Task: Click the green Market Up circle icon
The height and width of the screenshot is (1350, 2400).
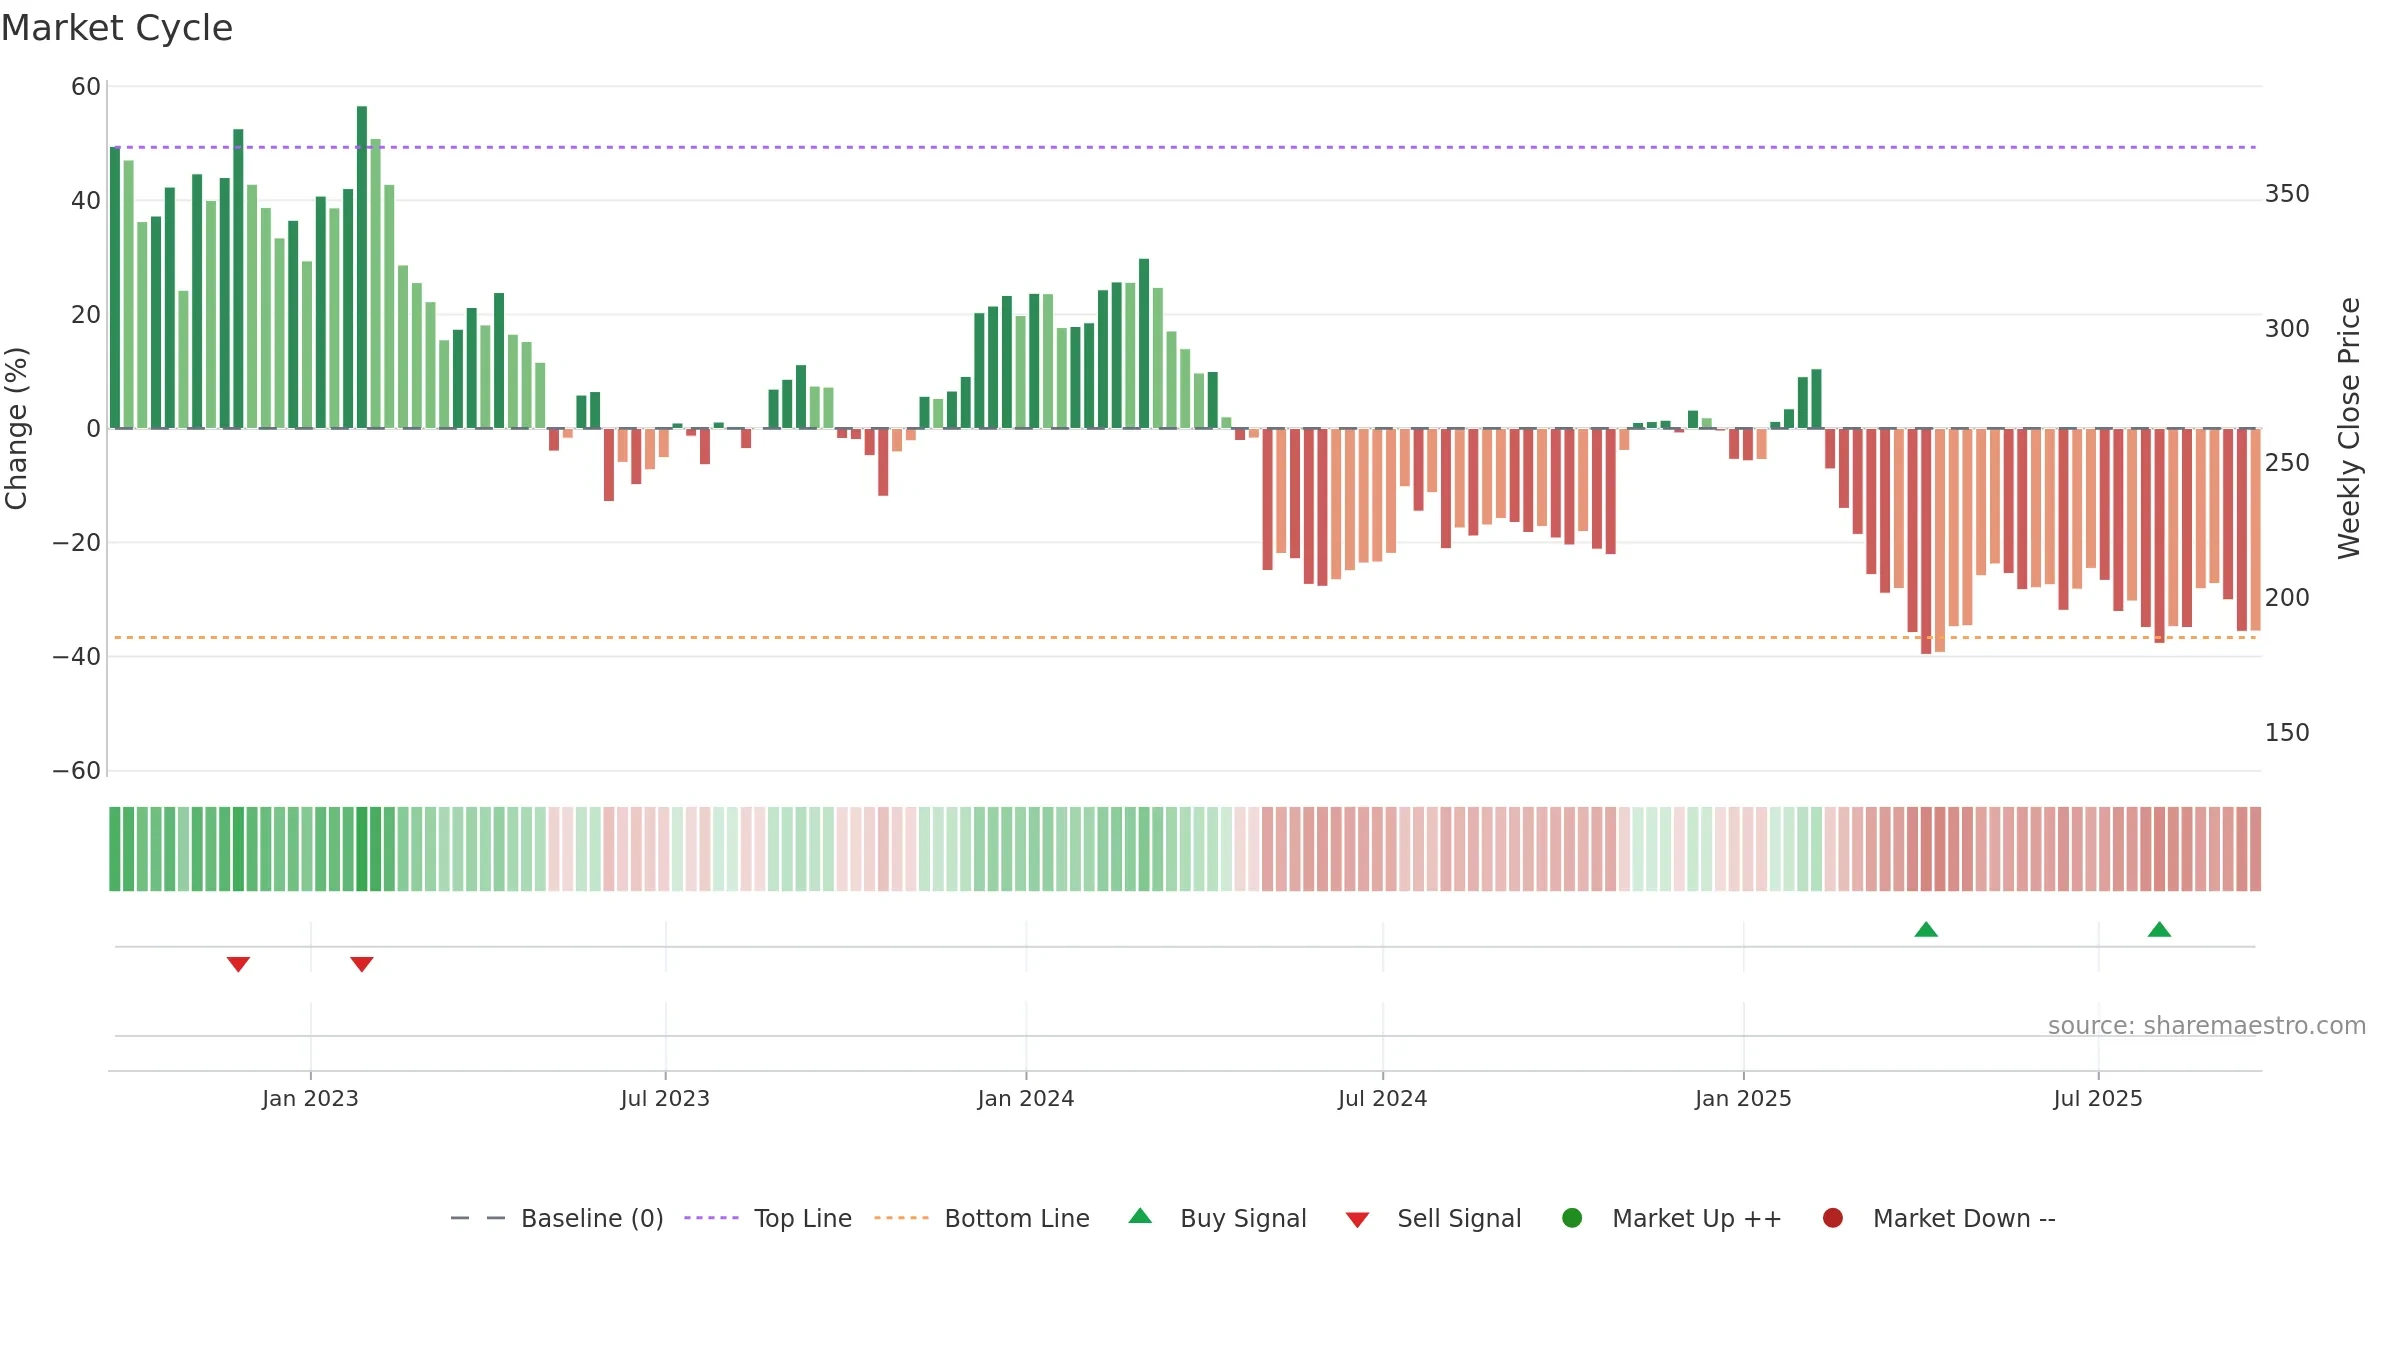Action: [1572, 1218]
